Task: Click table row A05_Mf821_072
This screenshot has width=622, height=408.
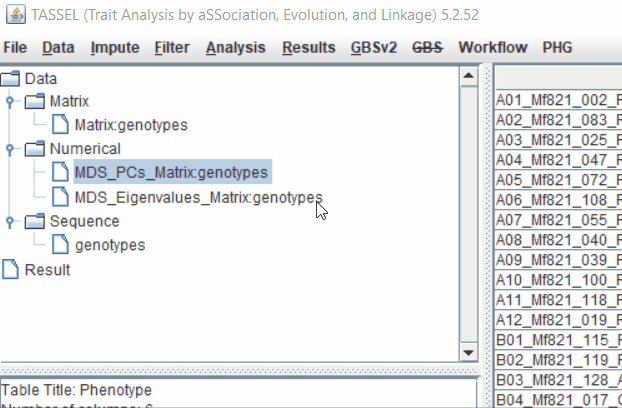Action: coord(559,180)
